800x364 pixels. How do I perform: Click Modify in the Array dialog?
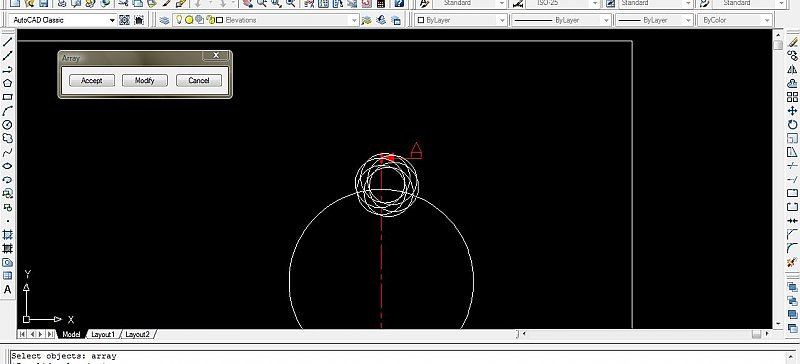tap(144, 80)
